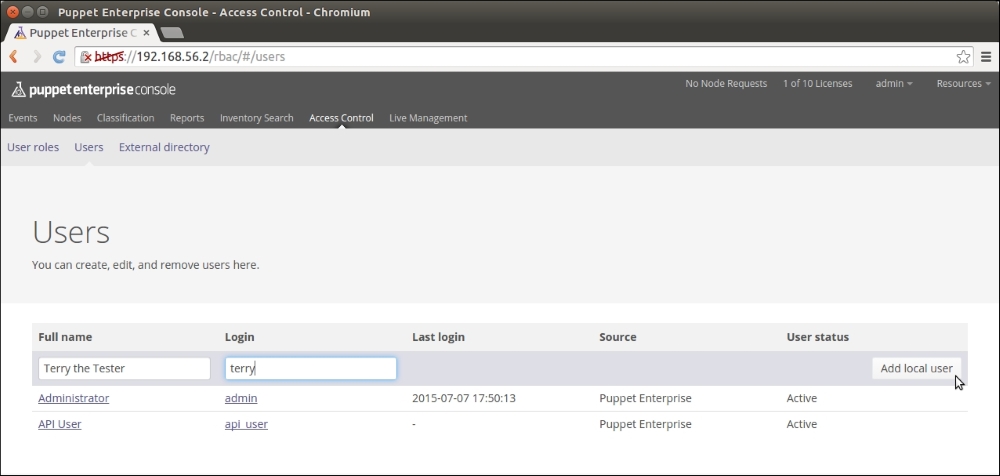Screen dimensions: 1000x476
Task: Click the browser forward arrow icon
Action: pos(37,57)
